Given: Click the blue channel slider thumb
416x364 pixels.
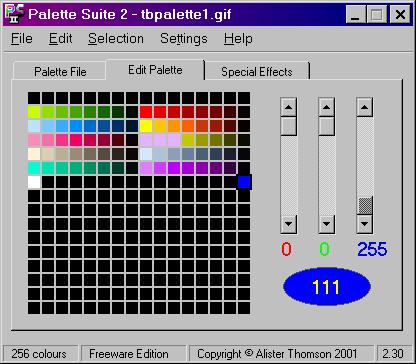Looking at the screenshot, I should click(365, 206).
